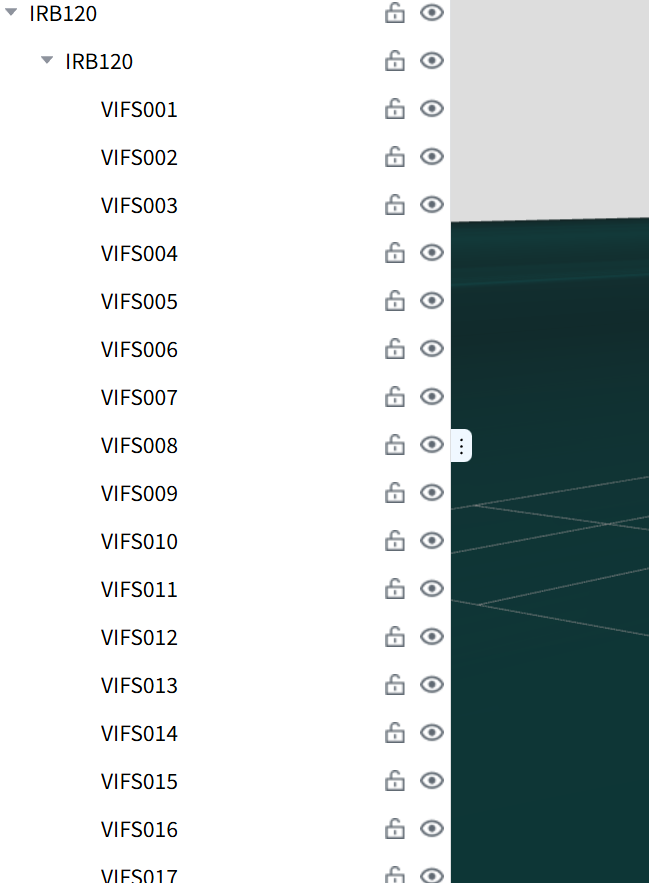649x883 pixels.
Task: Toggle lock on VIFS010
Action: tap(394, 541)
